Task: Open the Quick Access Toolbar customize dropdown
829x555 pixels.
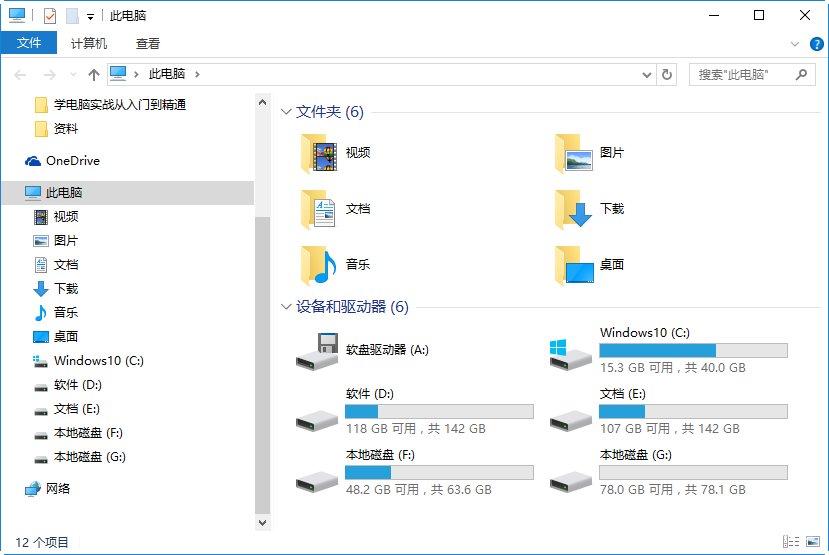Action: point(90,17)
